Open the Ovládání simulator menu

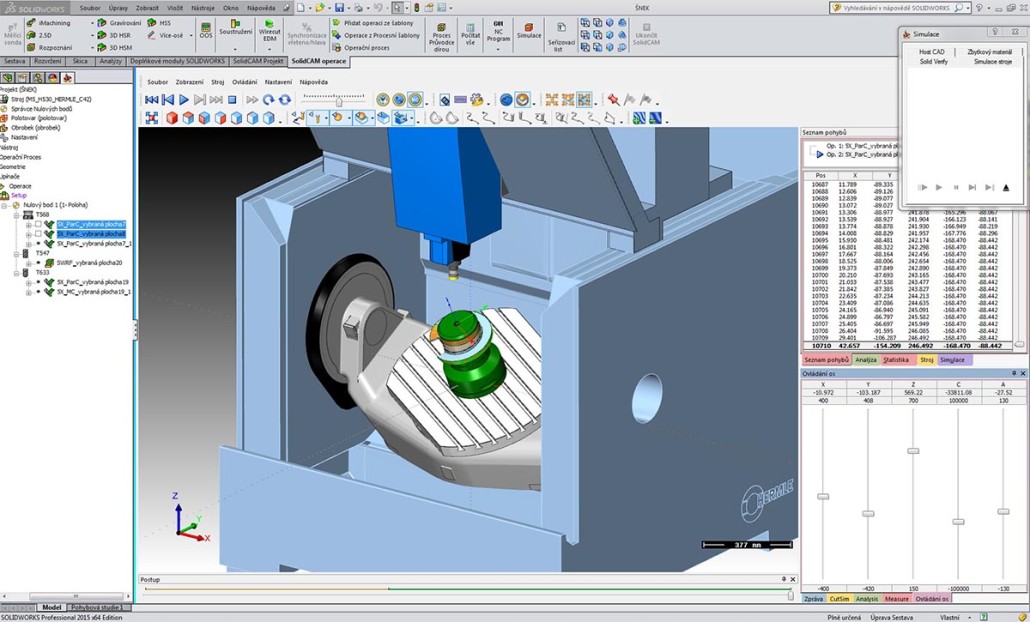[244, 82]
